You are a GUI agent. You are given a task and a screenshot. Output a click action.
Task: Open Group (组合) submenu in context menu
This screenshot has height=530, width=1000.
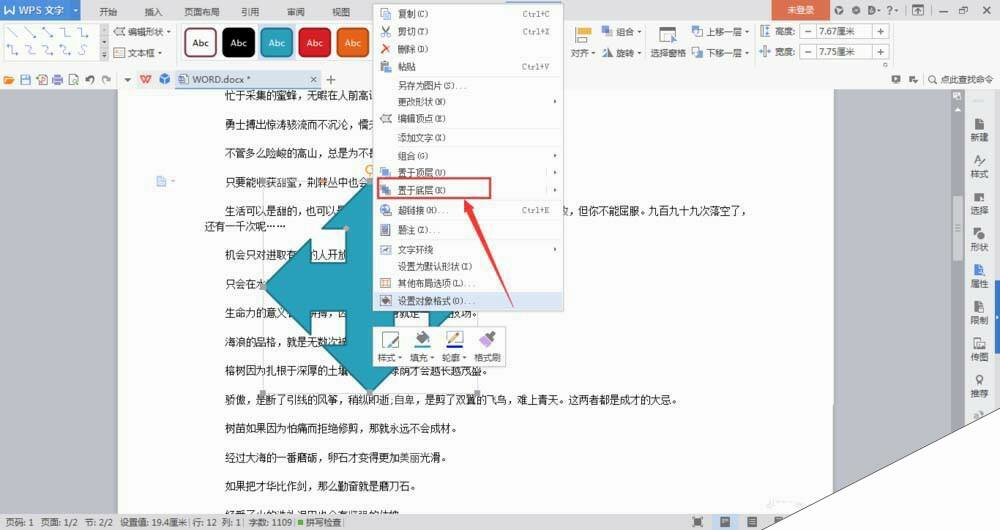pos(467,156)
